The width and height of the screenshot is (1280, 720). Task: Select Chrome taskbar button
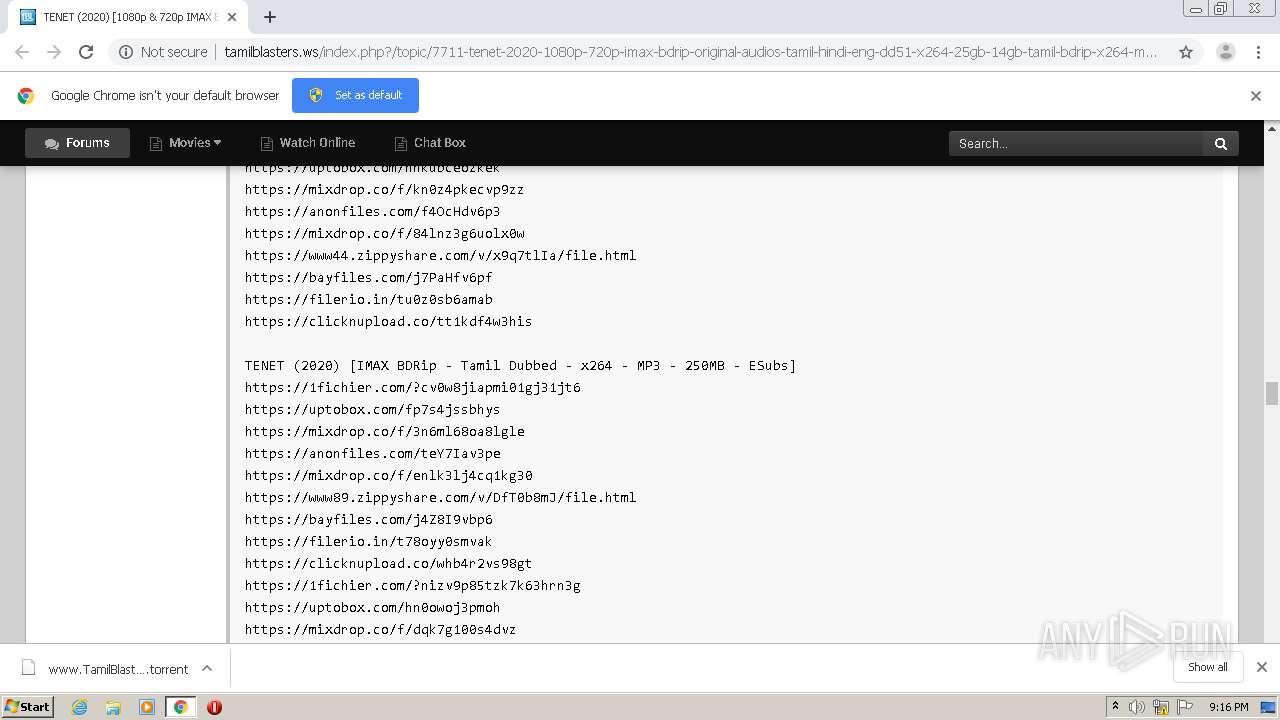pos(181,707)
